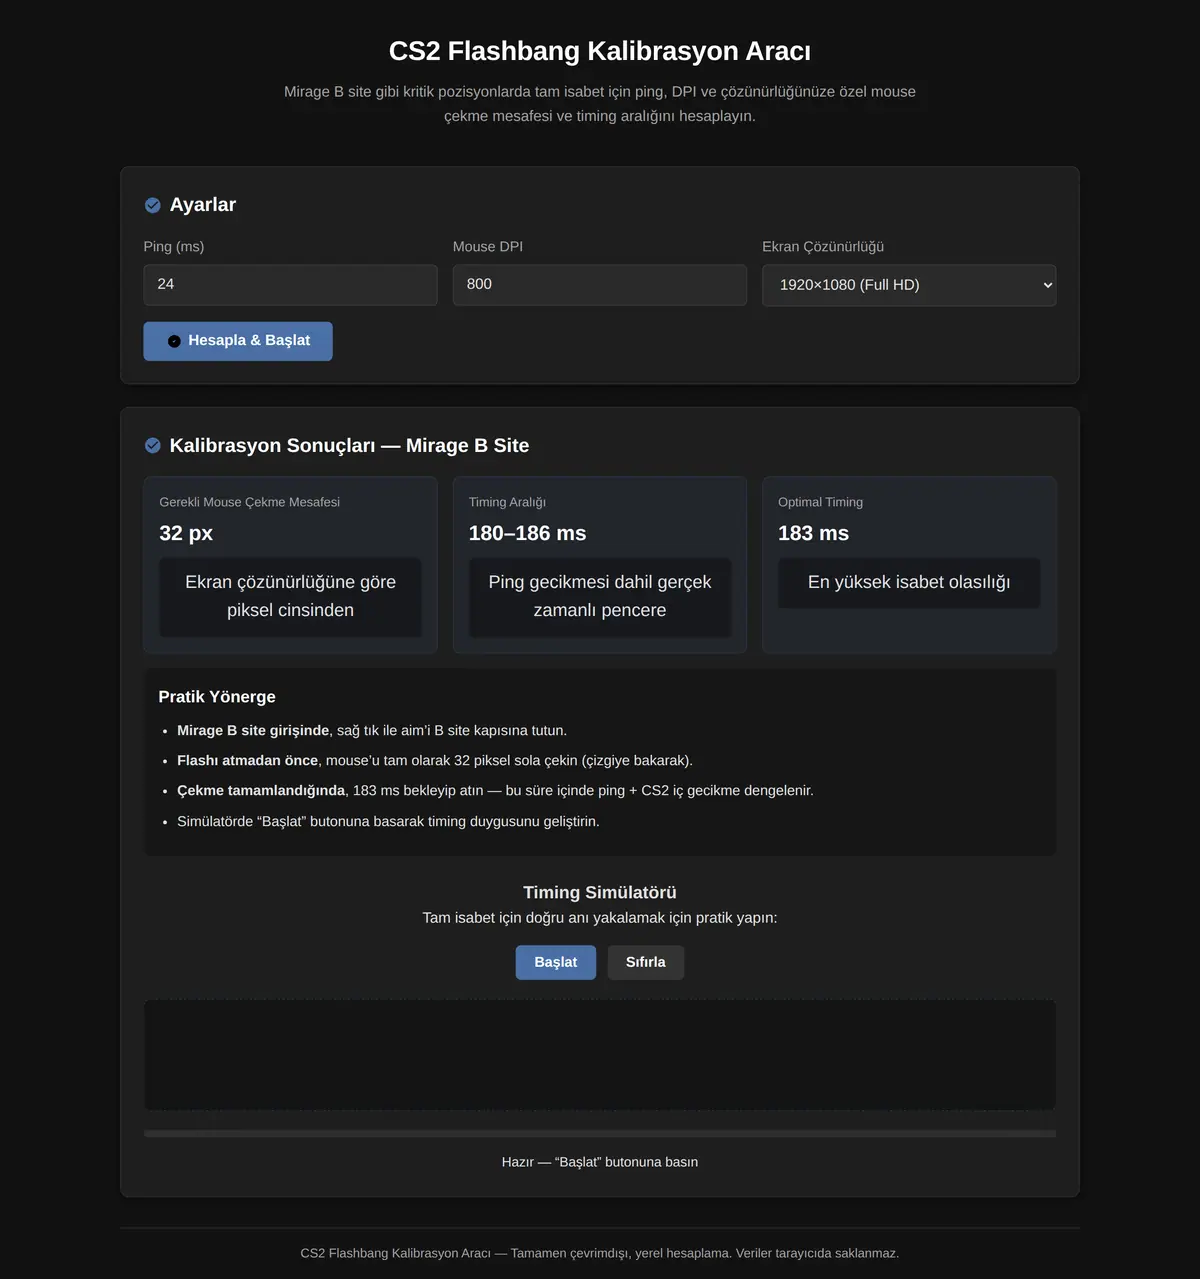Click the Gerekli Mouse Çekme Mesafesi label
This screenshot has width=1200, height=1279.
[250, 502]
